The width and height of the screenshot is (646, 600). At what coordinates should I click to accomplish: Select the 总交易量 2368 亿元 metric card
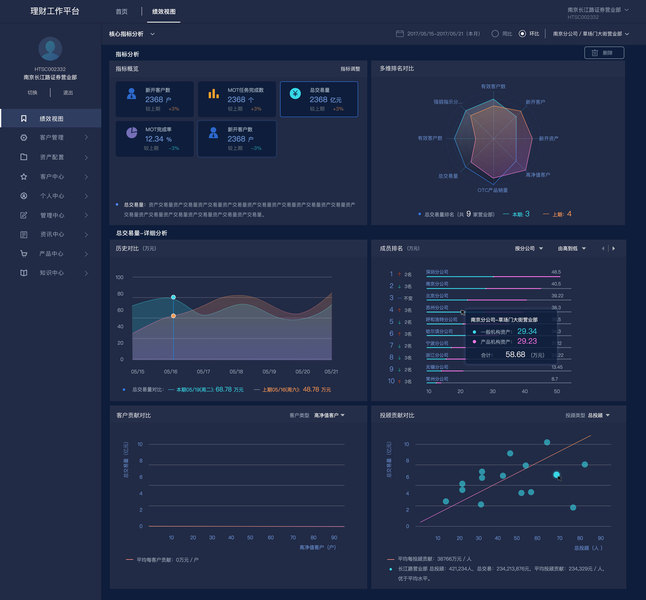pyautogui.click(x=319, y=99)
